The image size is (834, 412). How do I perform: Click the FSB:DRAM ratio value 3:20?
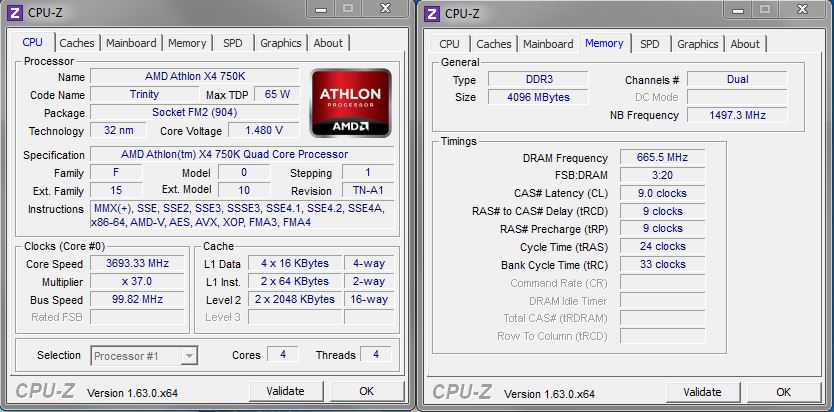pyautogui.click(x=663, y=175)
